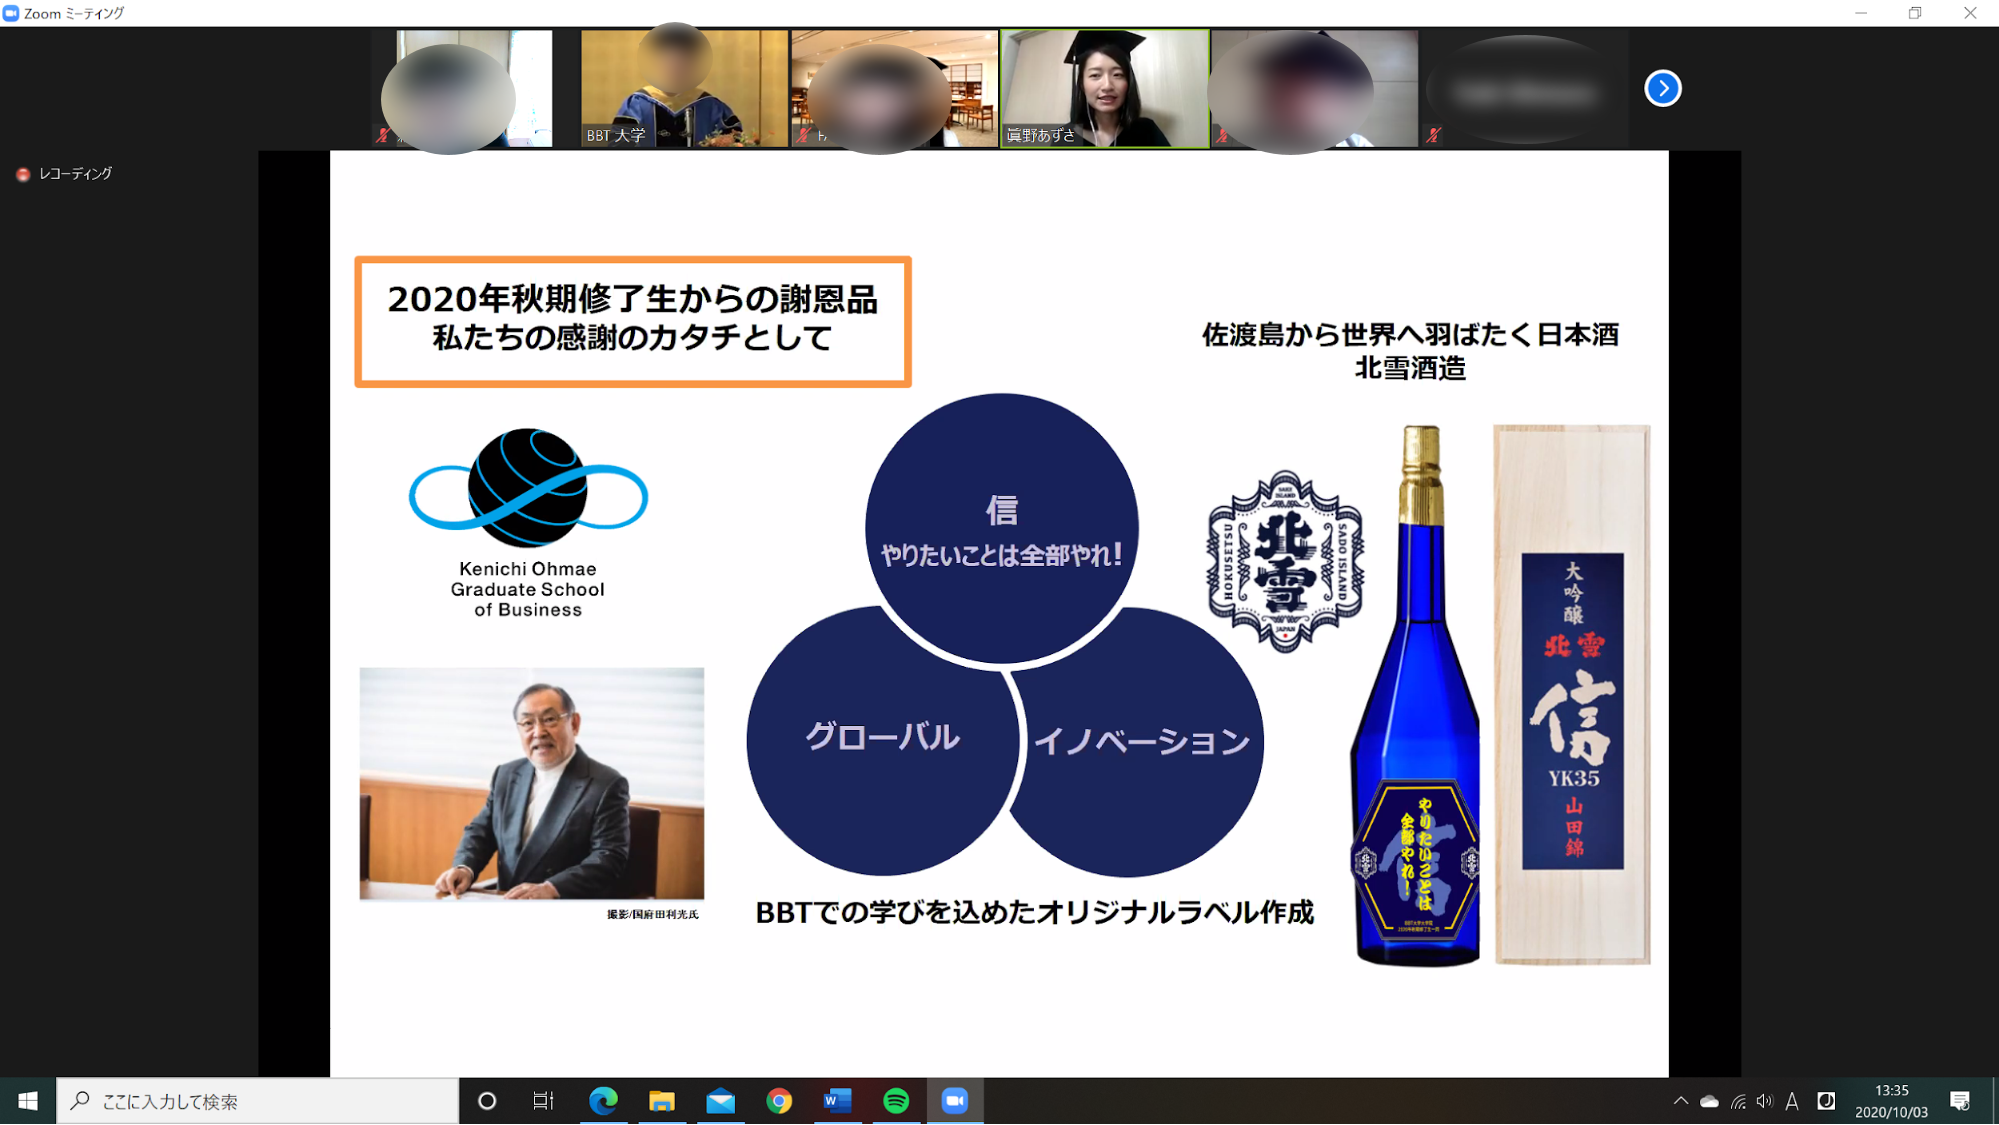Click the 2020年秋期修了生からの謝恩品 slide title box
This screenshot has height=1125, width=1999.
point(633,321)
